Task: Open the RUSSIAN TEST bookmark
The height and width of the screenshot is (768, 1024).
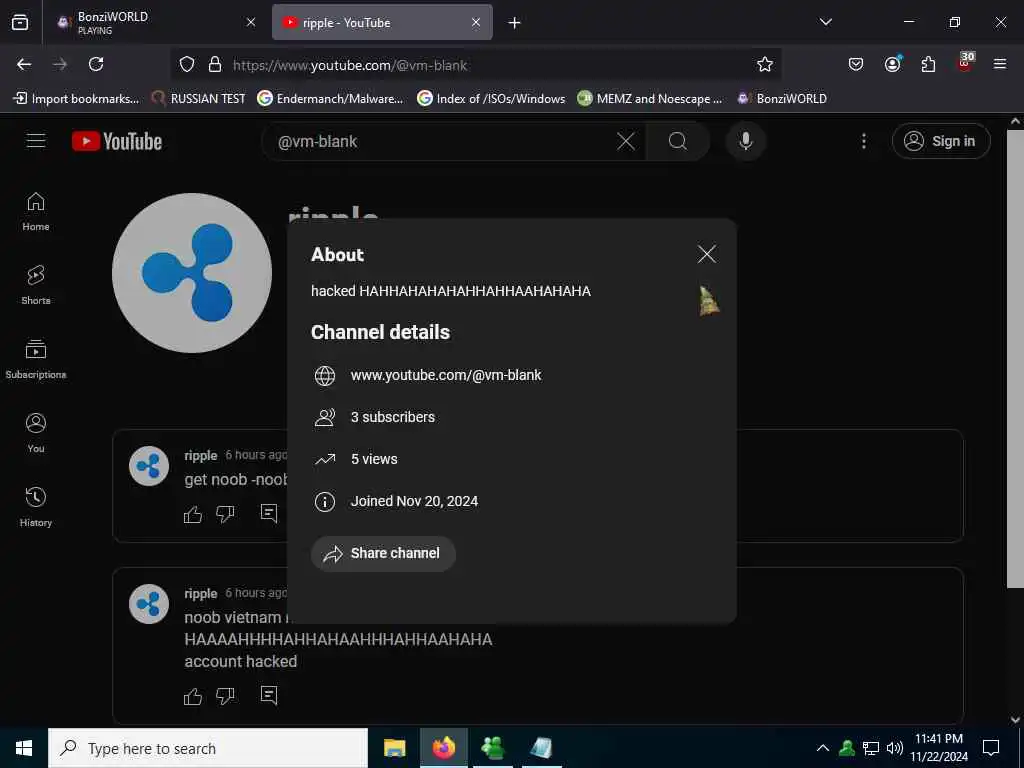Action: (x=199, y=99)
